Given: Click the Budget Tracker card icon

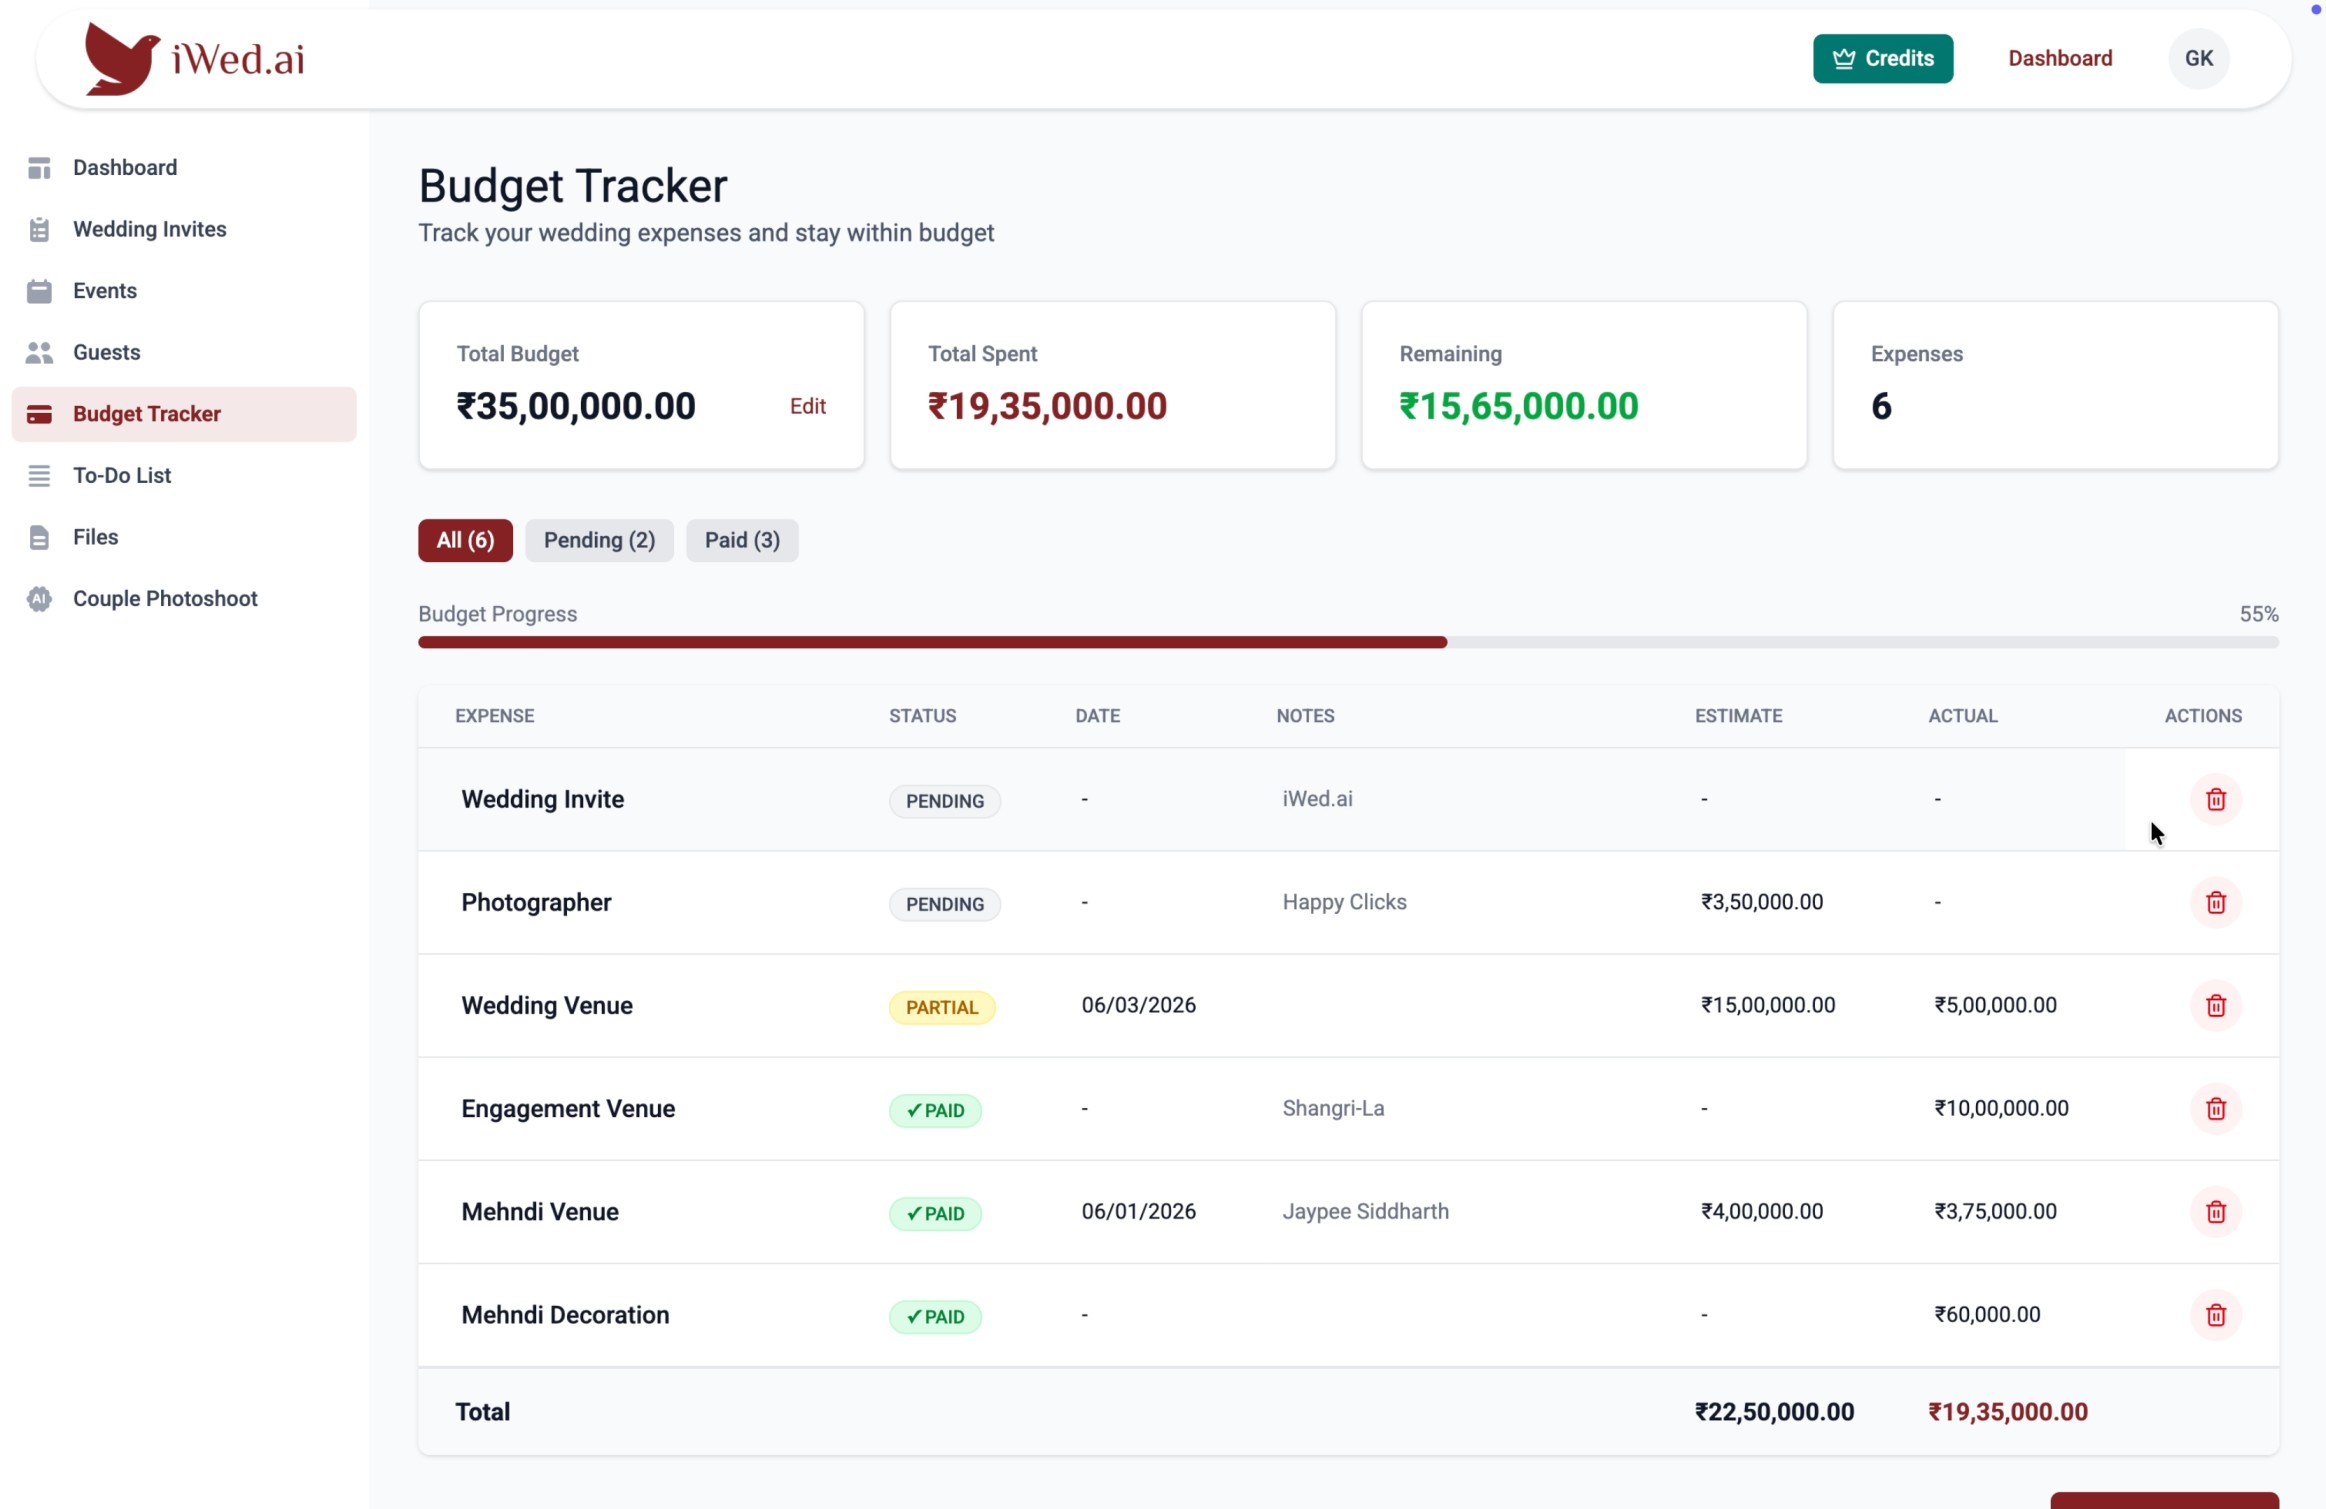Looking at the screenshot, I should [x=39, y=413].
